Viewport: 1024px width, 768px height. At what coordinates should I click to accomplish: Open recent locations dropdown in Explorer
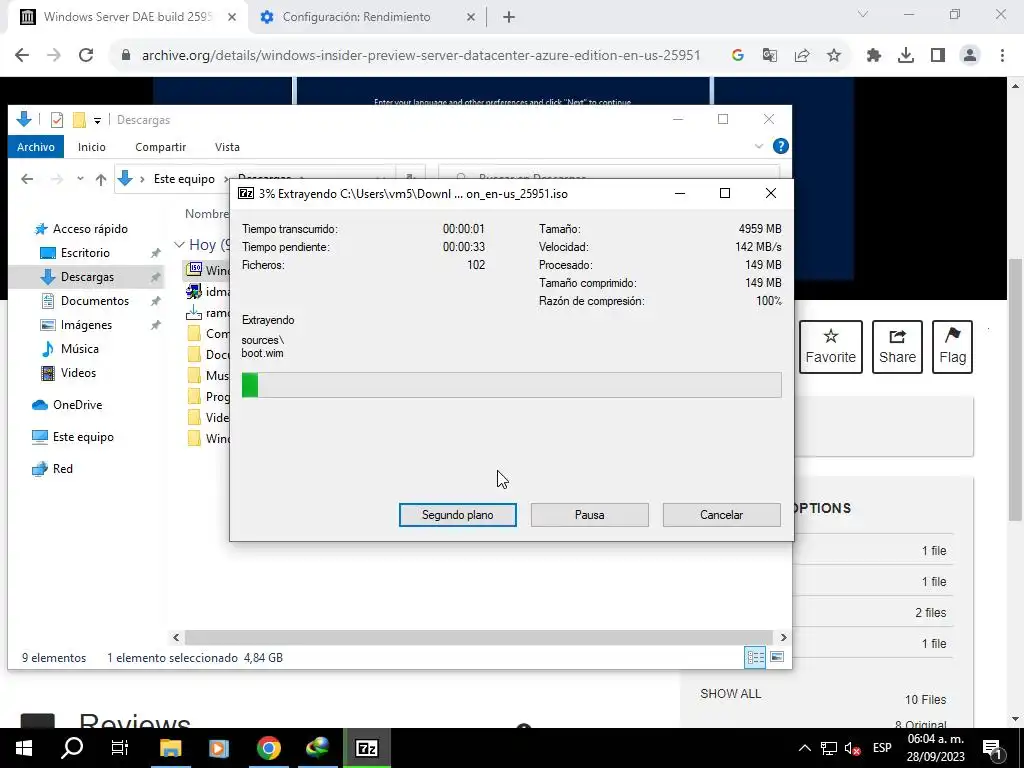pyautogui.click(x=80, y=179)
